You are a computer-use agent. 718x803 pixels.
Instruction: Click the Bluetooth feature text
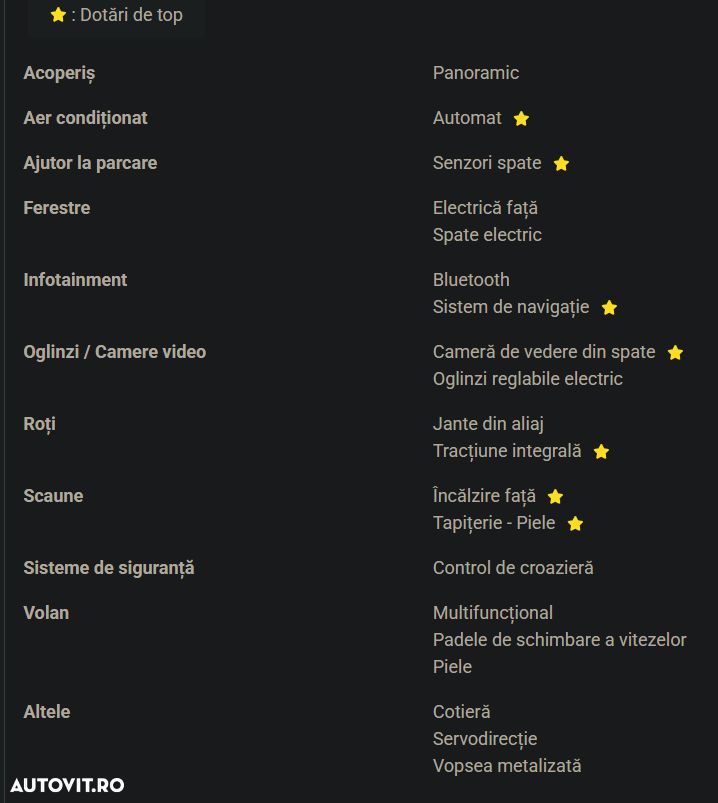click(471, 280)
